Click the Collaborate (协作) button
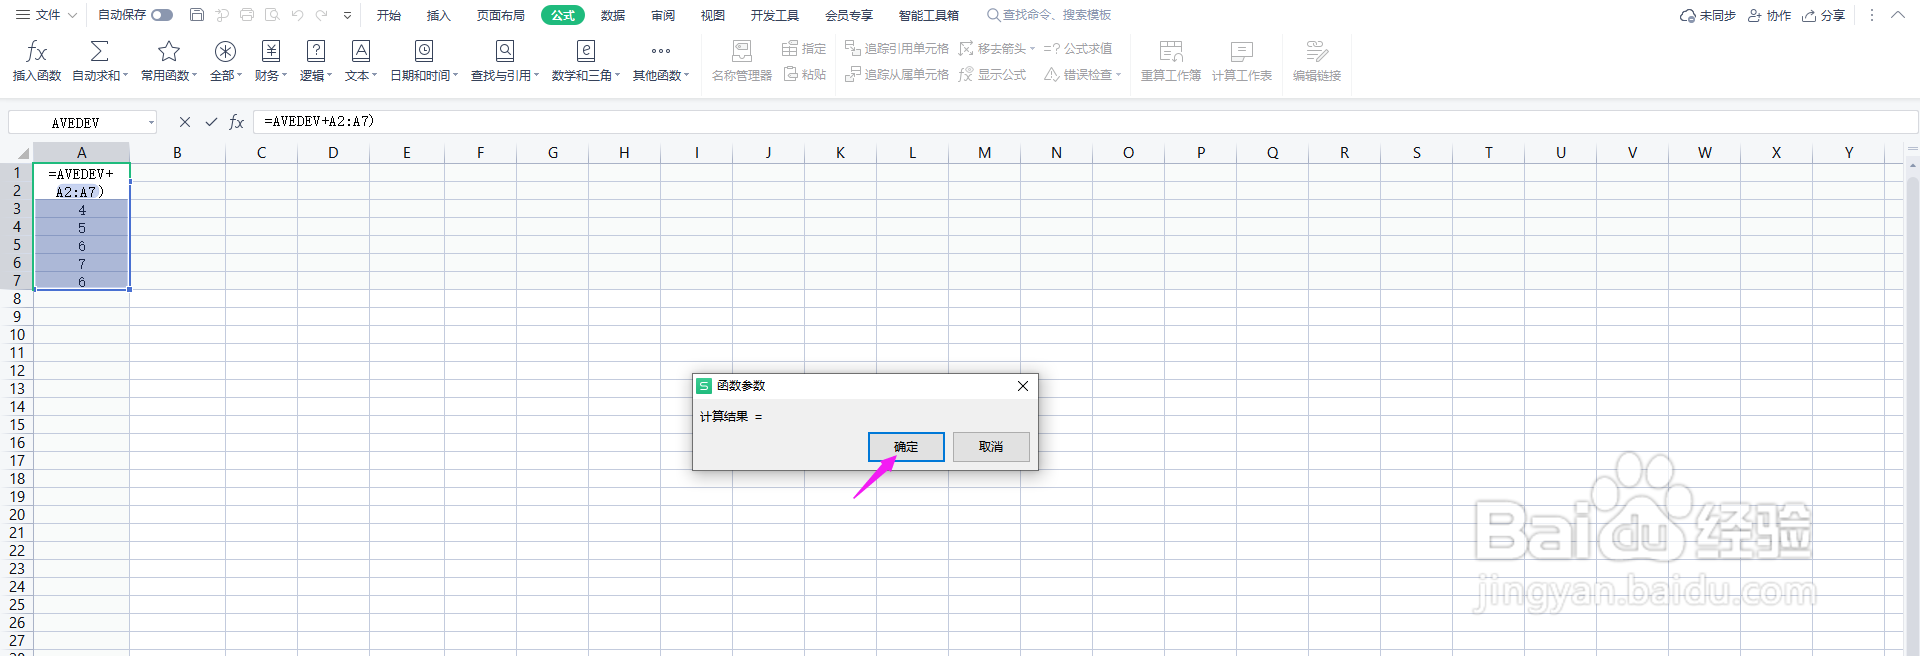 [x=1769, y=15]
